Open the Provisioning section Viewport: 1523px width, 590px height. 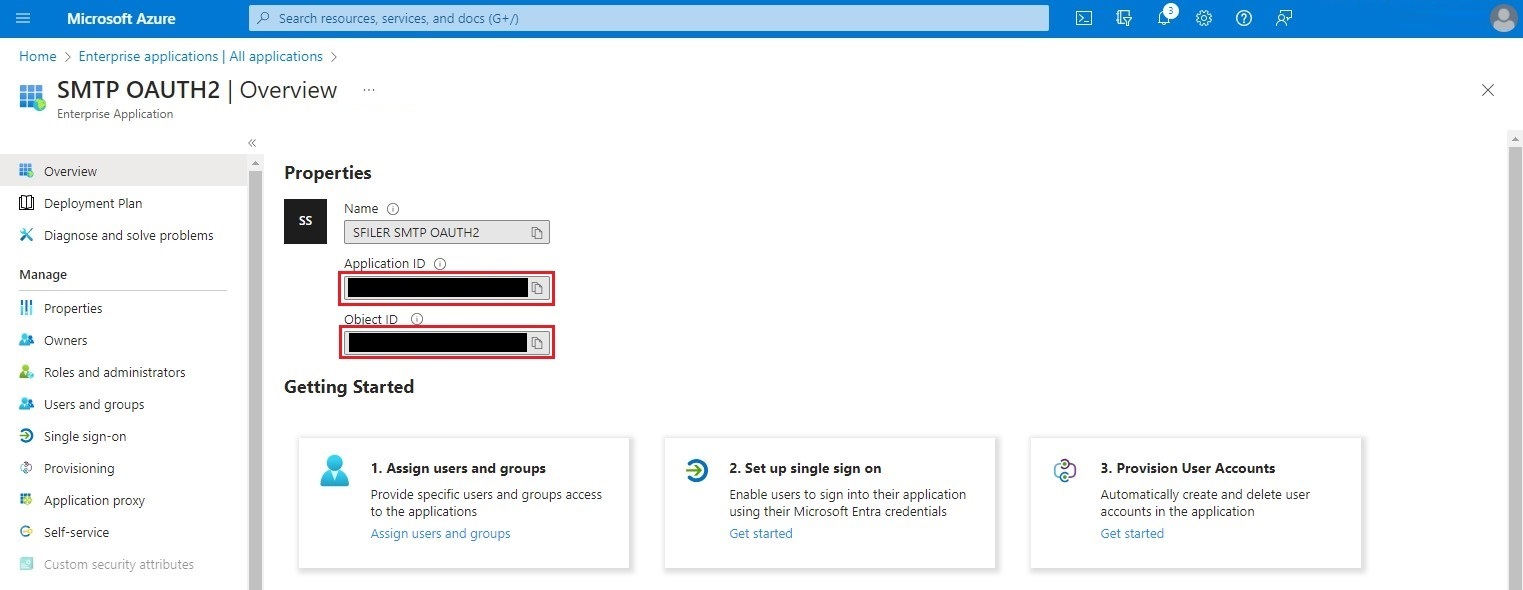79,468
